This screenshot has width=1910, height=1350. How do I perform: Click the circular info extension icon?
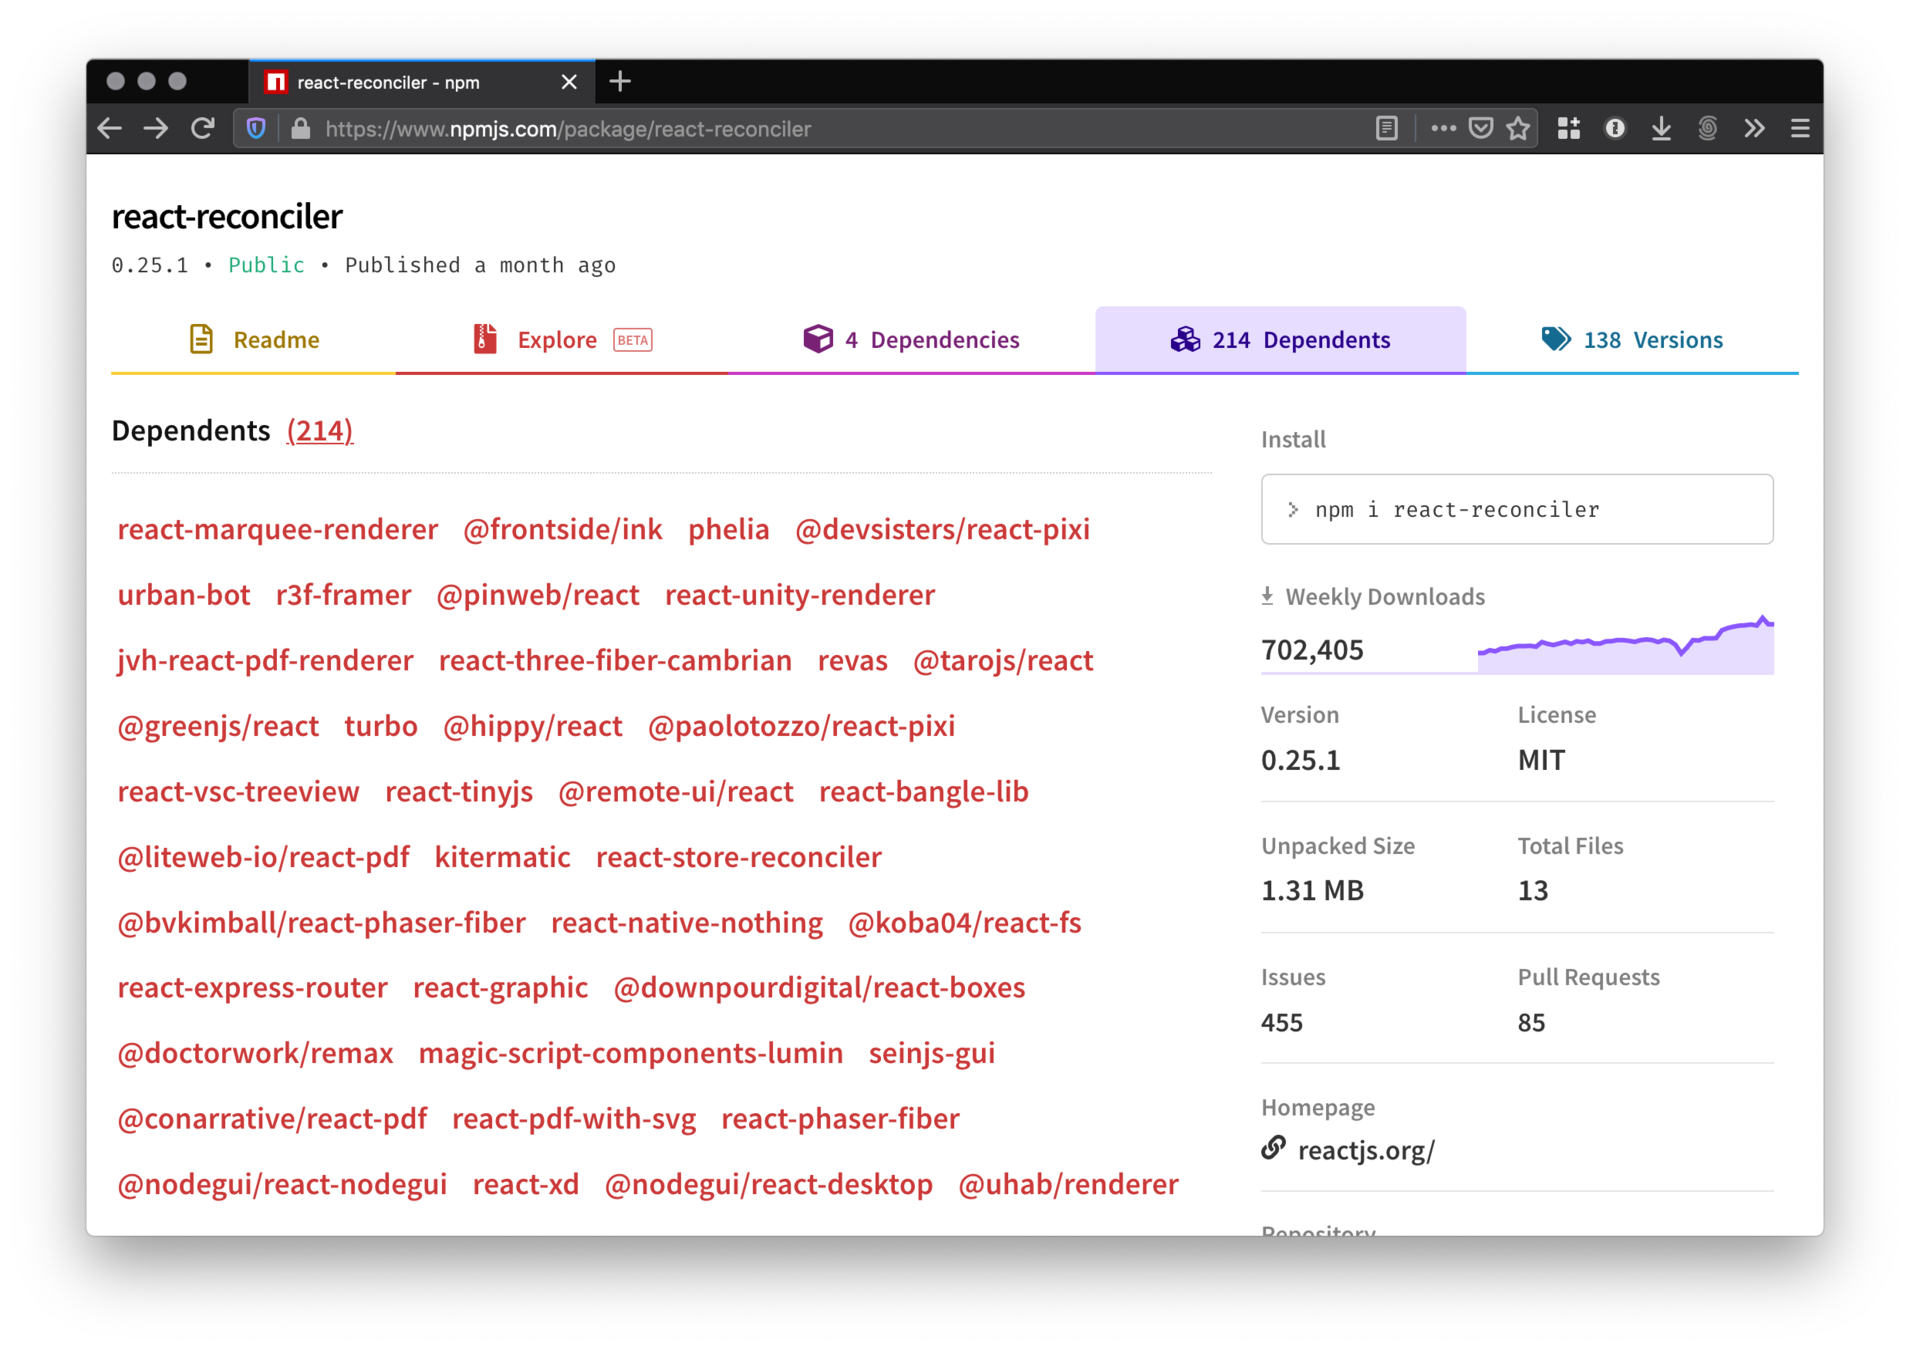[x=1614, y=128]
